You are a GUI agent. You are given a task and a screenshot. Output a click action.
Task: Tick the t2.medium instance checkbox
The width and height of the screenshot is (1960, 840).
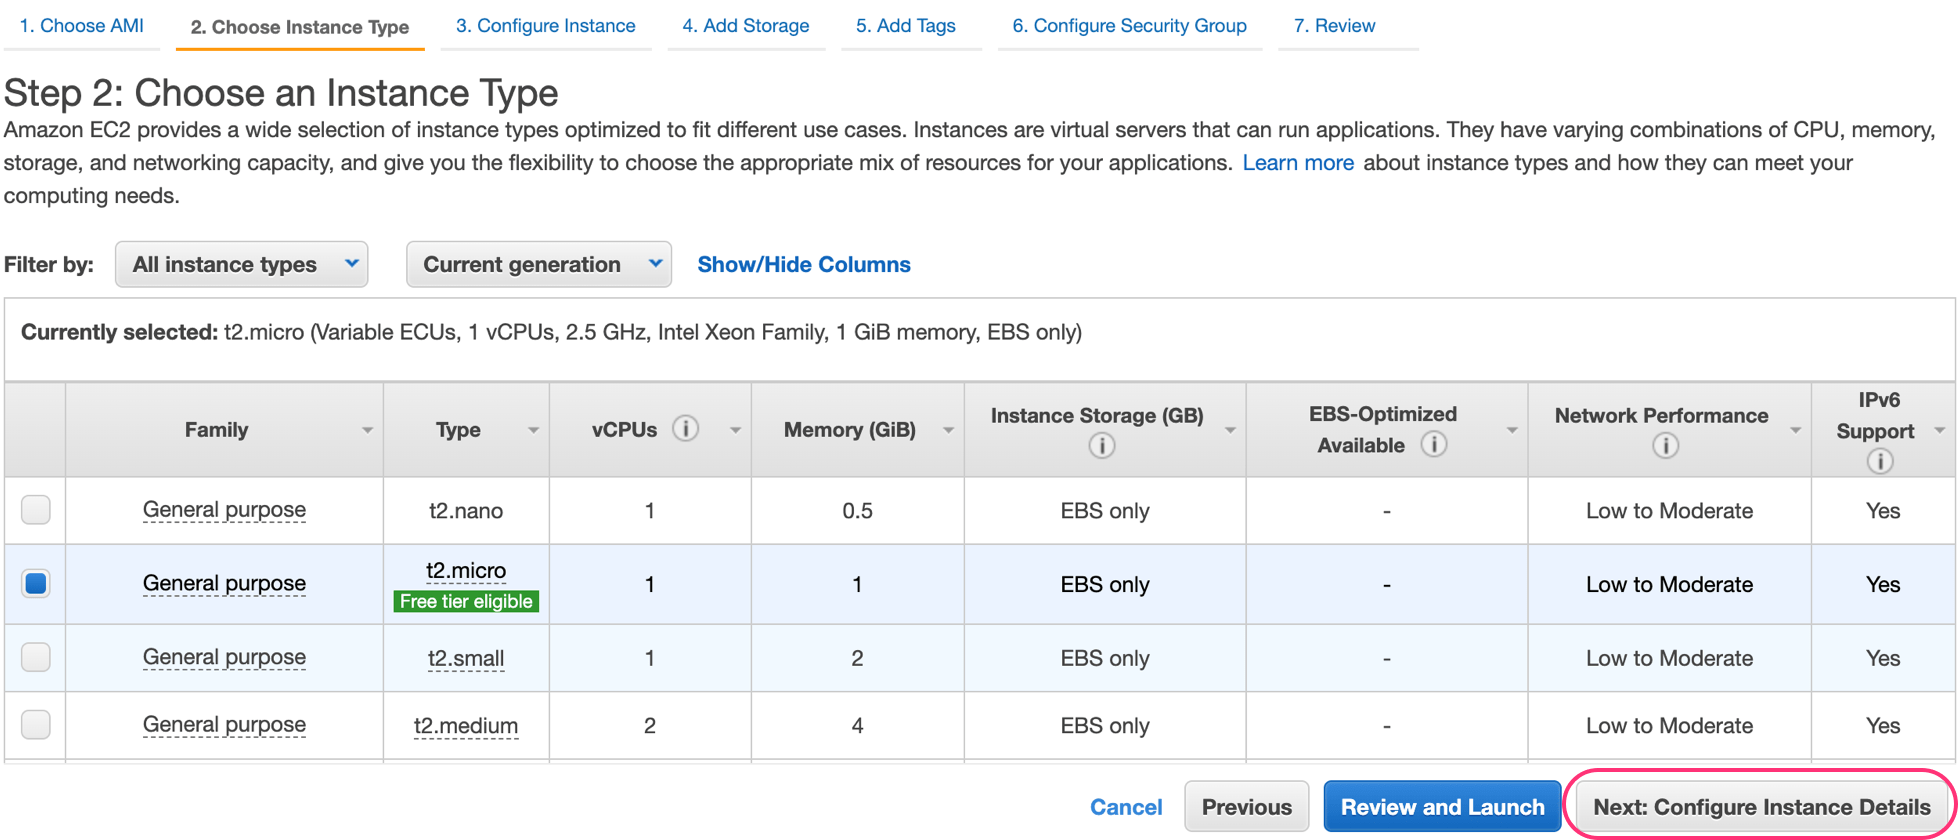click(36, 724)
